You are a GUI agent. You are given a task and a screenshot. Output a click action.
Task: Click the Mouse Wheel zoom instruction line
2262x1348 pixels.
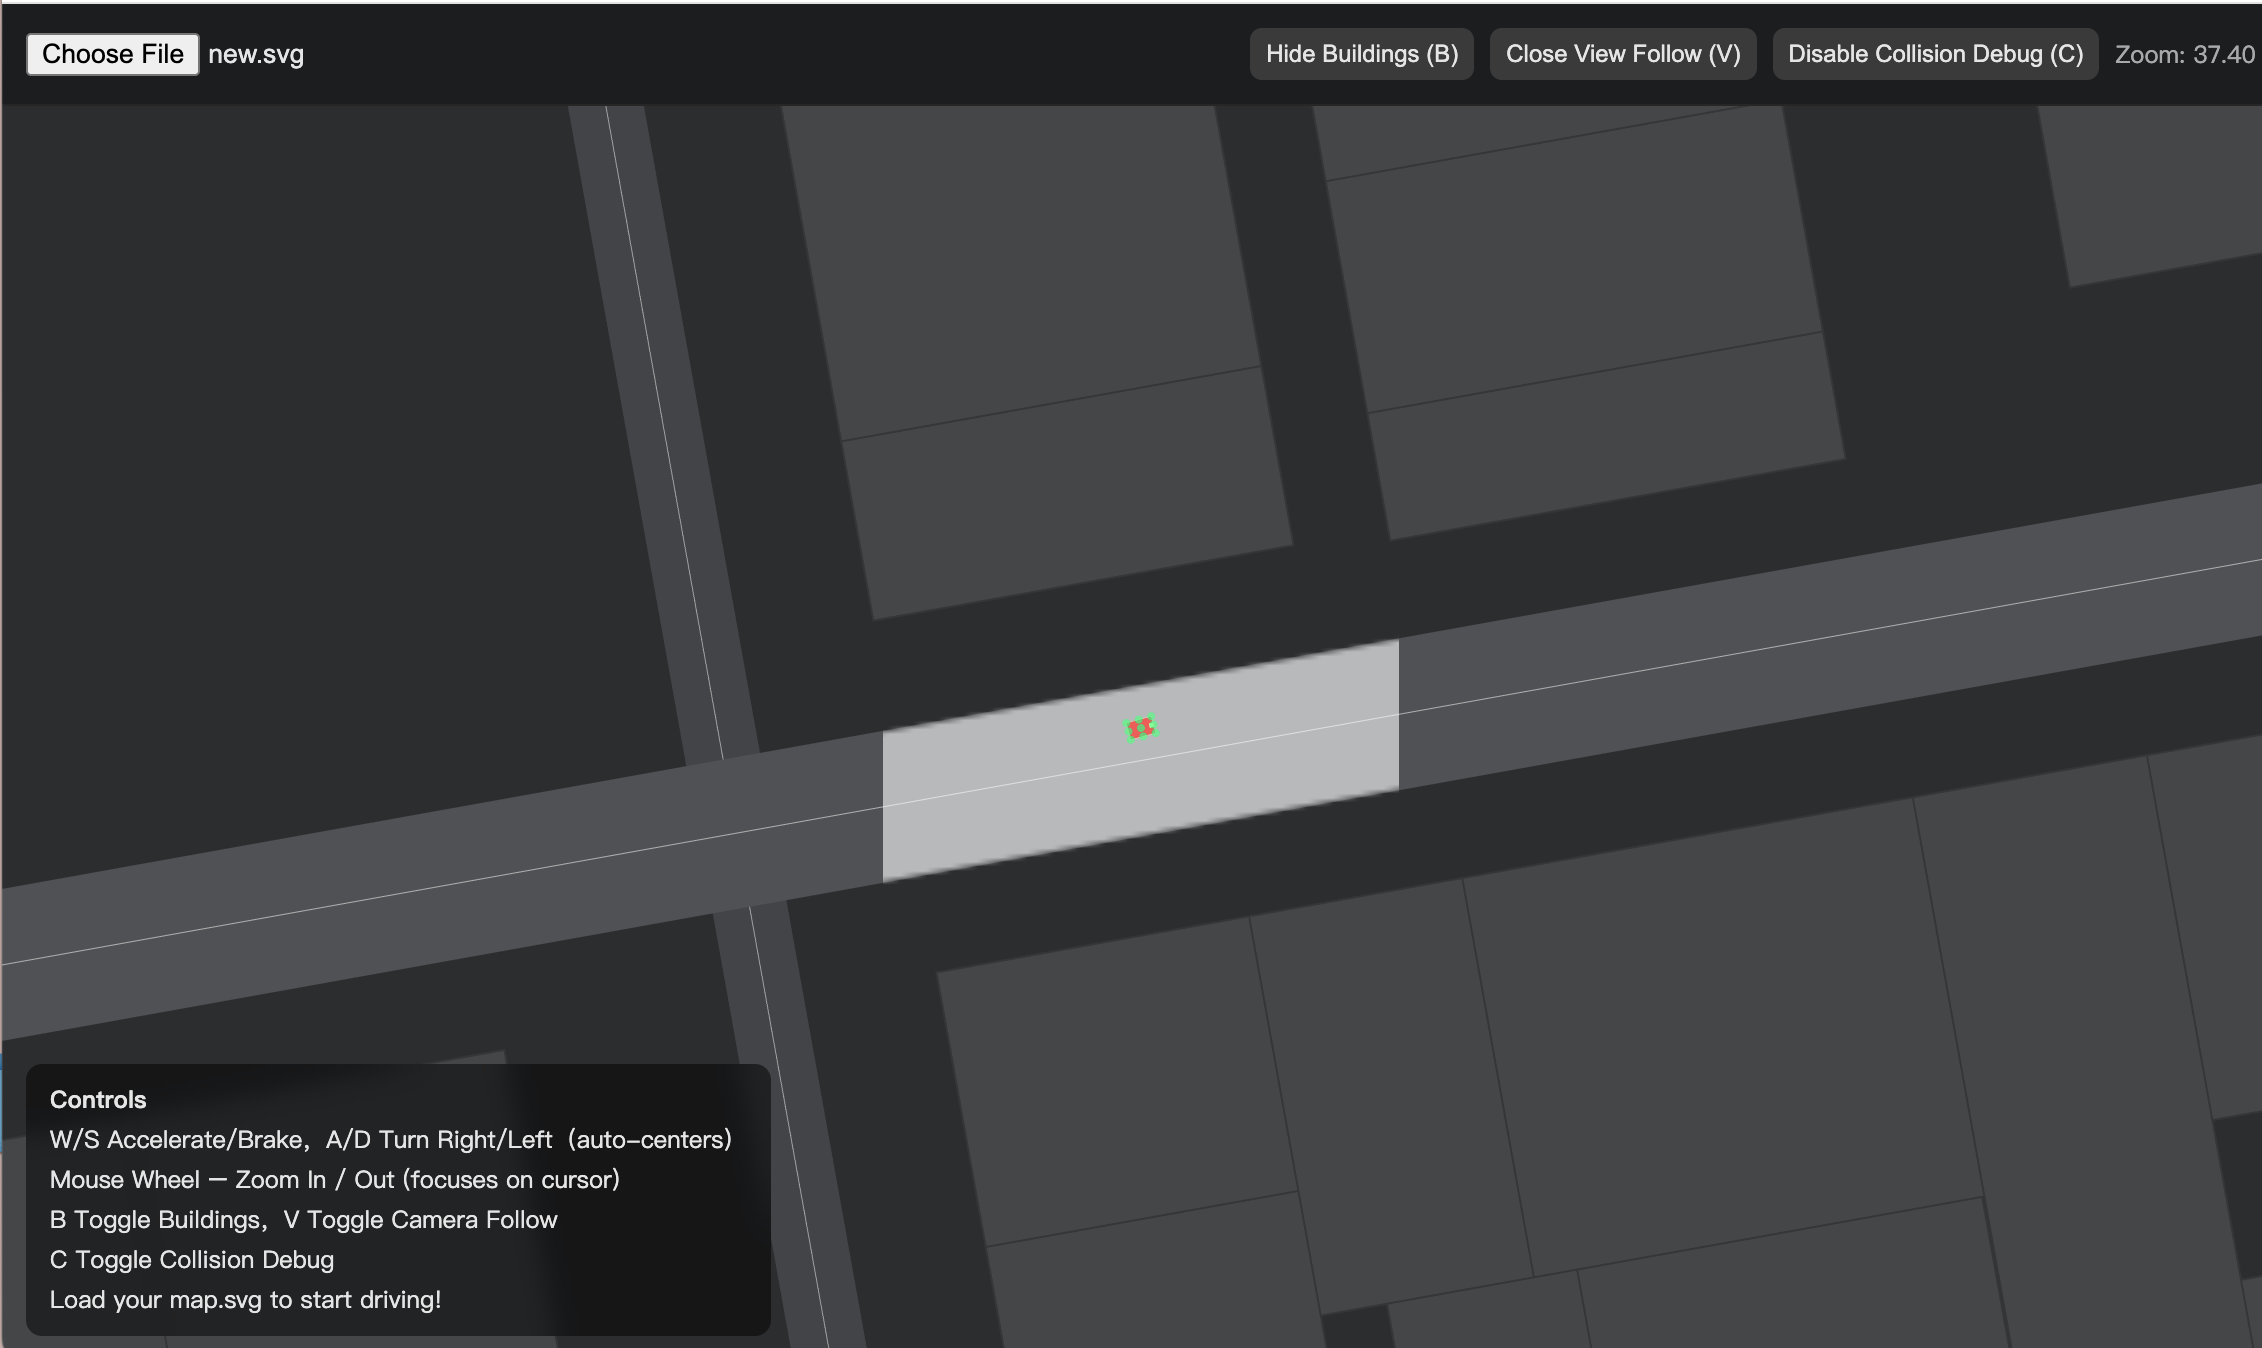pyautogui.click(x=334, y=1179)
